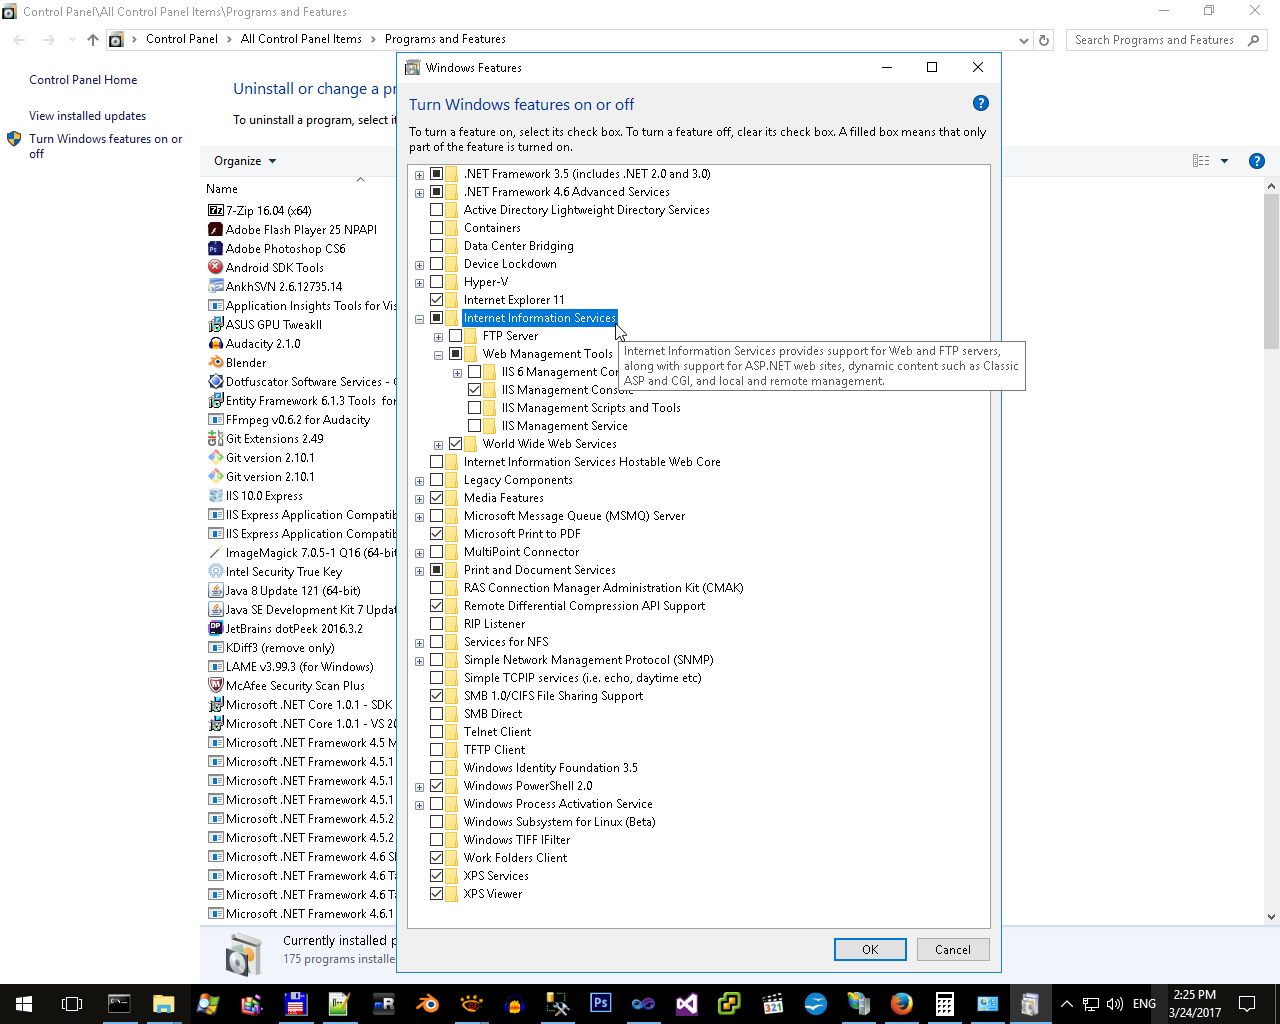Click the IIS 10.0 Express icon
Image resolution: width=1280 pixels, height=1024 pixels.
point(215,495)
